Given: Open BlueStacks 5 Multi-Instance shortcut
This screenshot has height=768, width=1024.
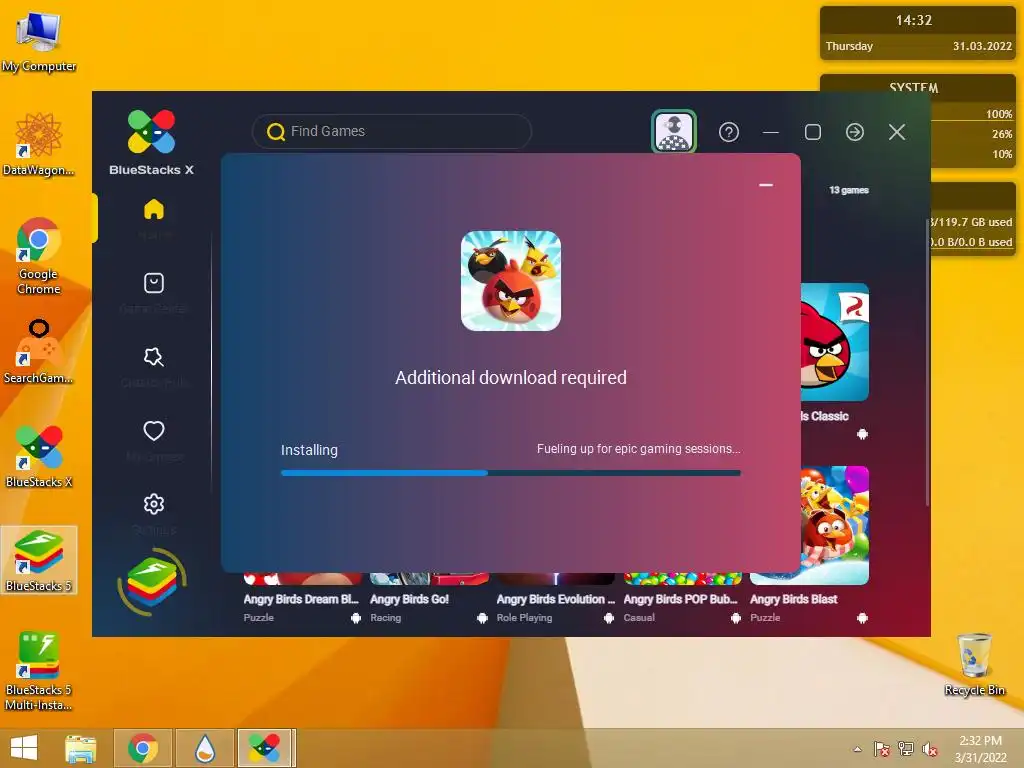Looking at the screenshot, I should point(39,671).
